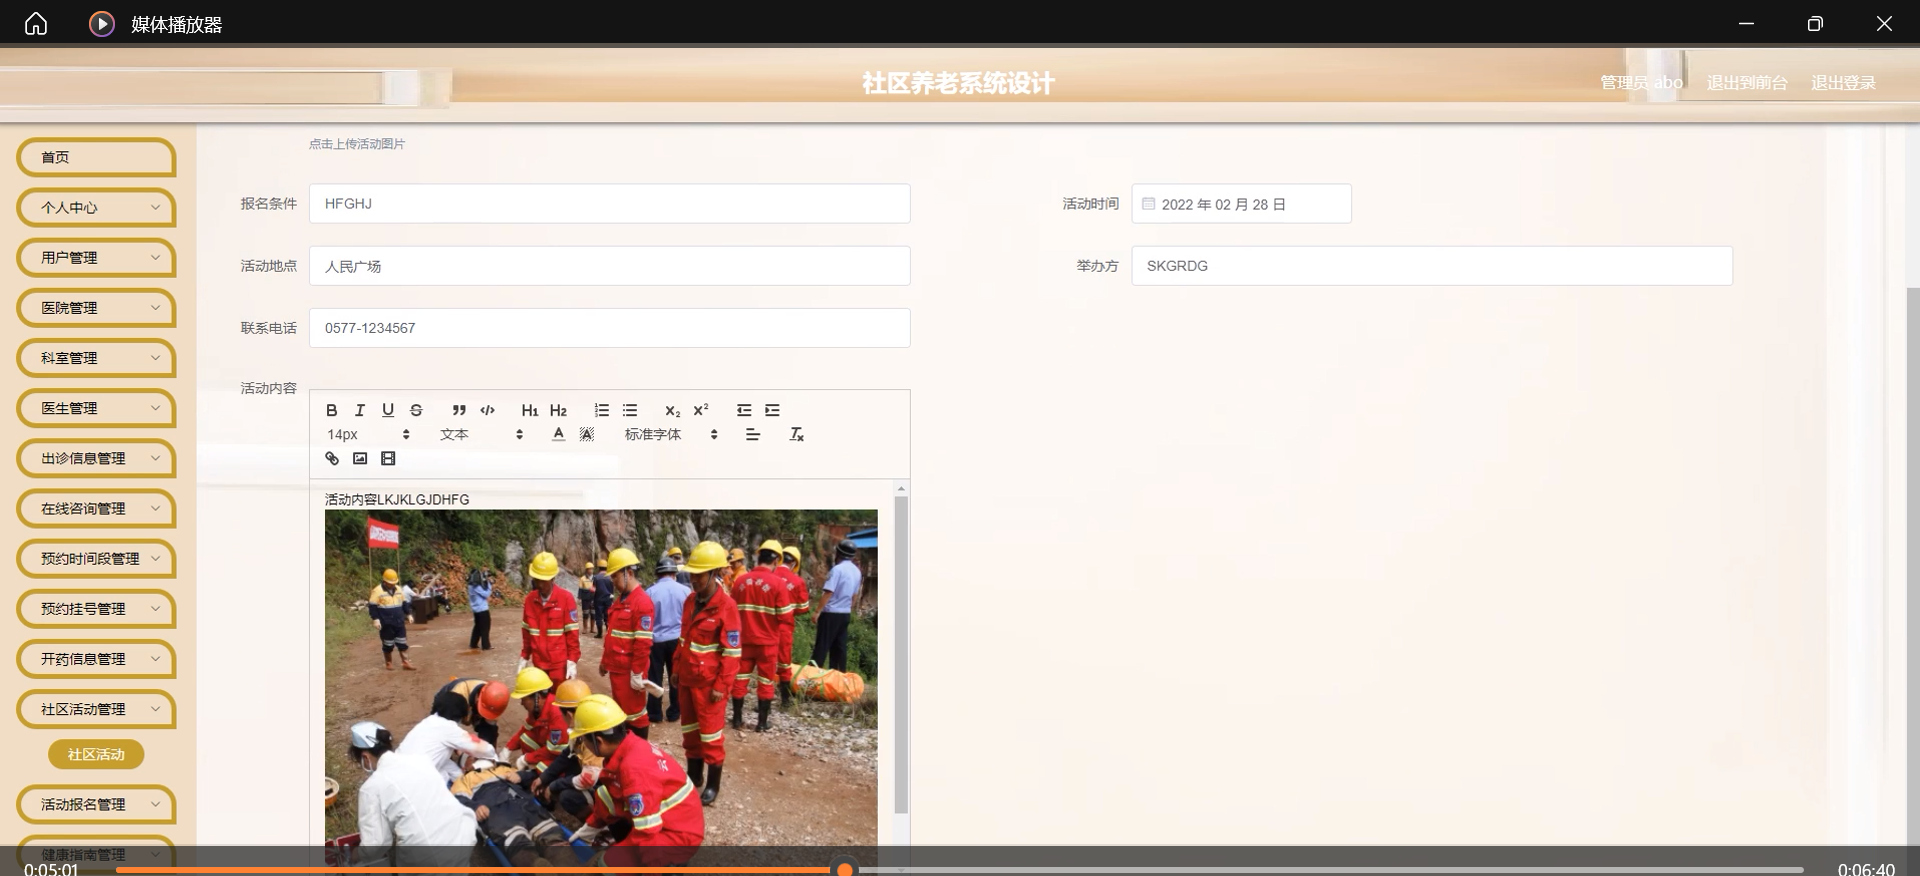Expand the 出诊信息管理 menu
Image resolution: width=1920 pixels, height=876 pixels.
[96, 458]
